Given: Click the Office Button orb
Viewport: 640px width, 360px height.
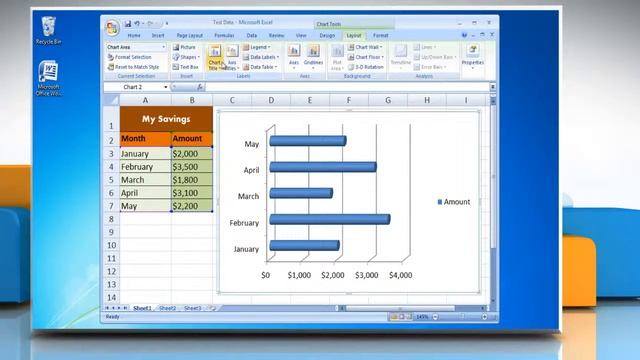Looking at the screenshot, I should coord(112,28).
